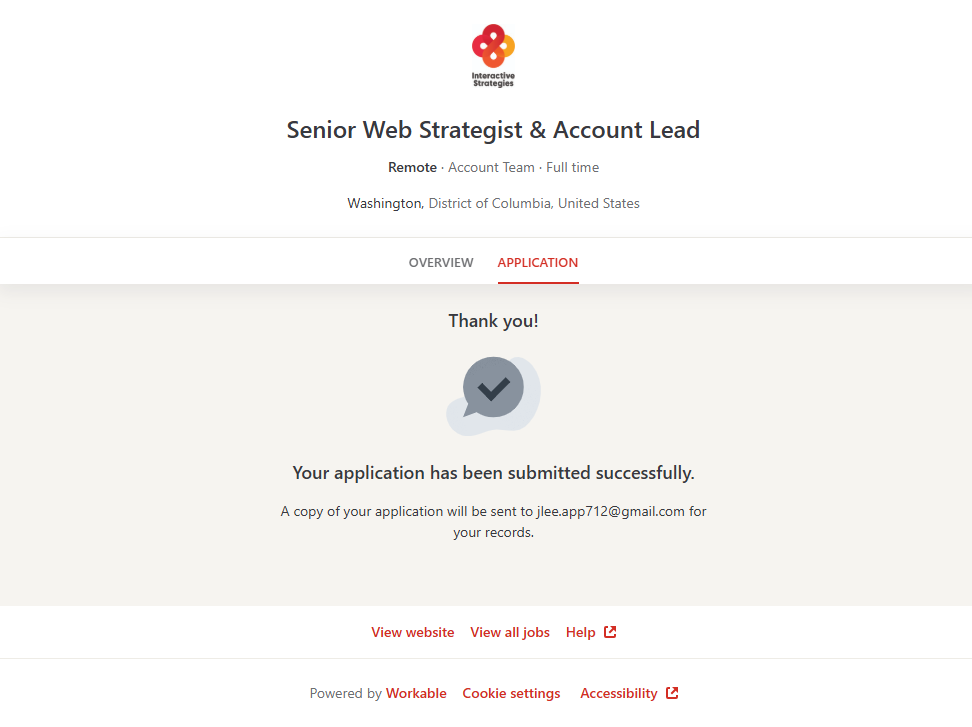The width and height of the screenshot is (972, 727).
Task: Switch to the Overview tab
Action: [x=441, y=263]
